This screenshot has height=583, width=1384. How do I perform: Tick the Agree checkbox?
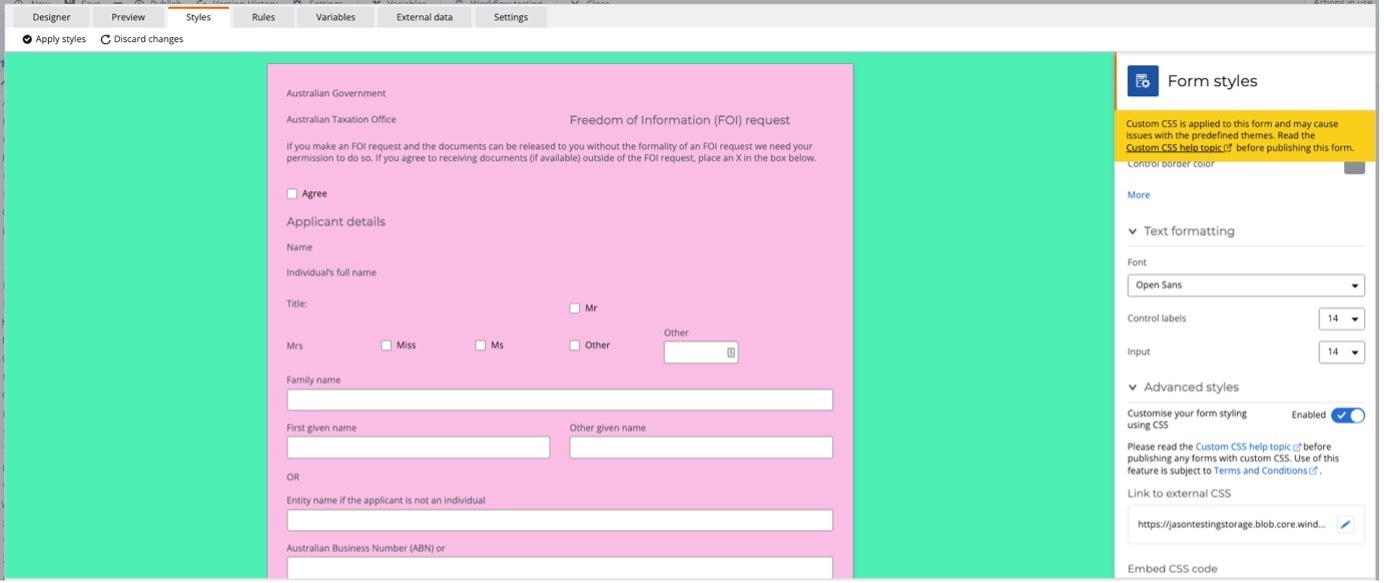pos(293,194)
